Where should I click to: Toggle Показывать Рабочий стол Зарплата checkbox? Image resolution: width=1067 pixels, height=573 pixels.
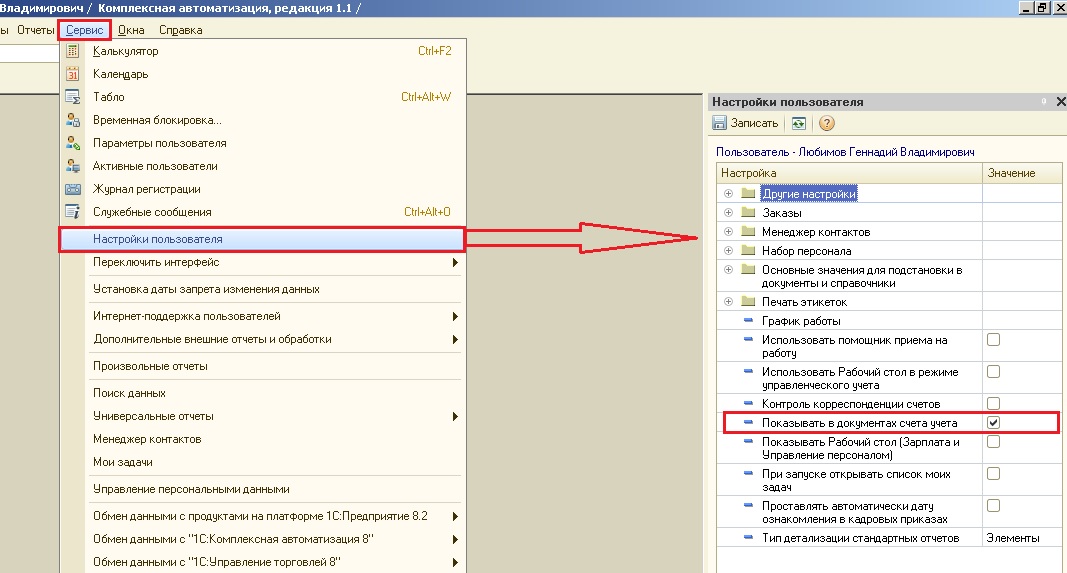point(994,442)
